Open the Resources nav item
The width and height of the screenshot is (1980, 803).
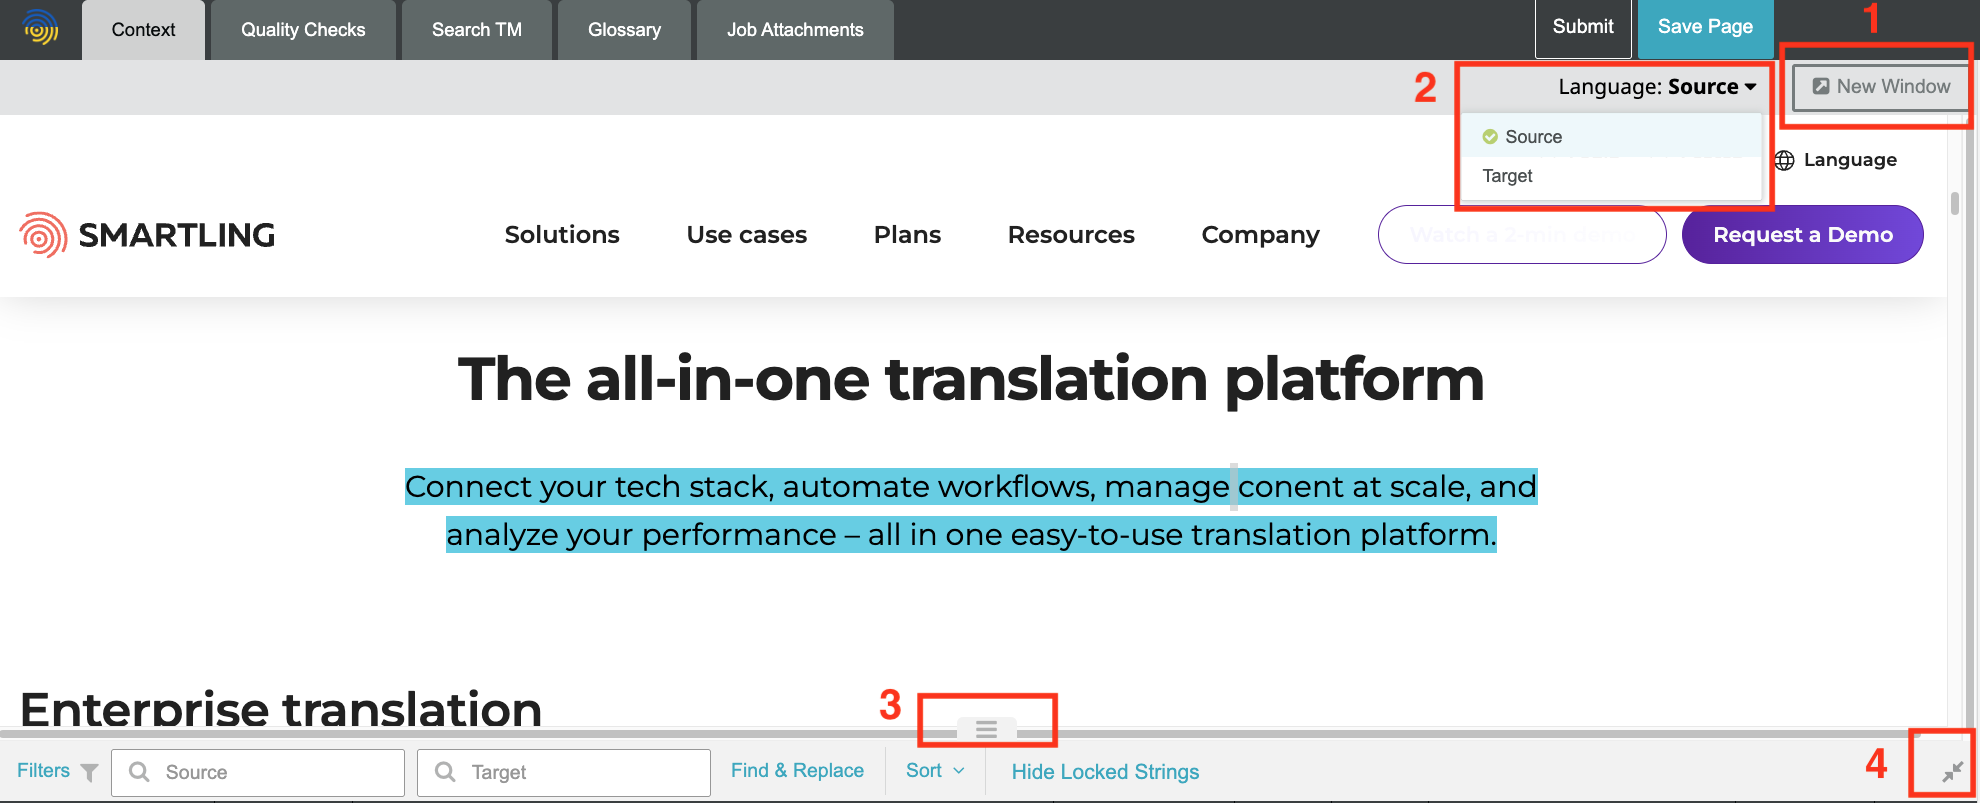(1071, 235)
